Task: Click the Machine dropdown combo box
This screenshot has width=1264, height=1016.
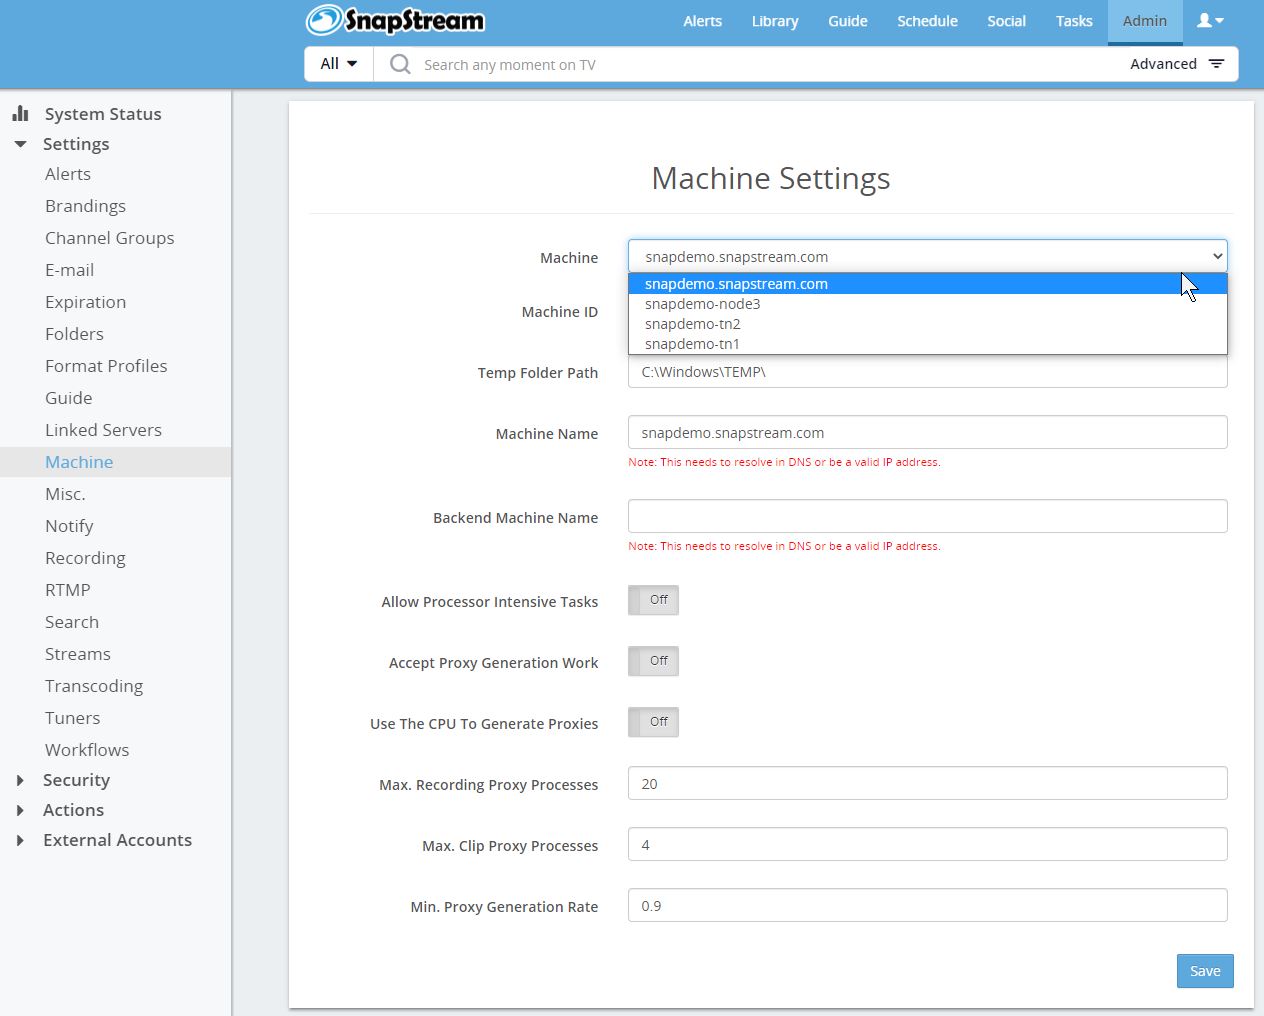Action: tap(927, 256)
